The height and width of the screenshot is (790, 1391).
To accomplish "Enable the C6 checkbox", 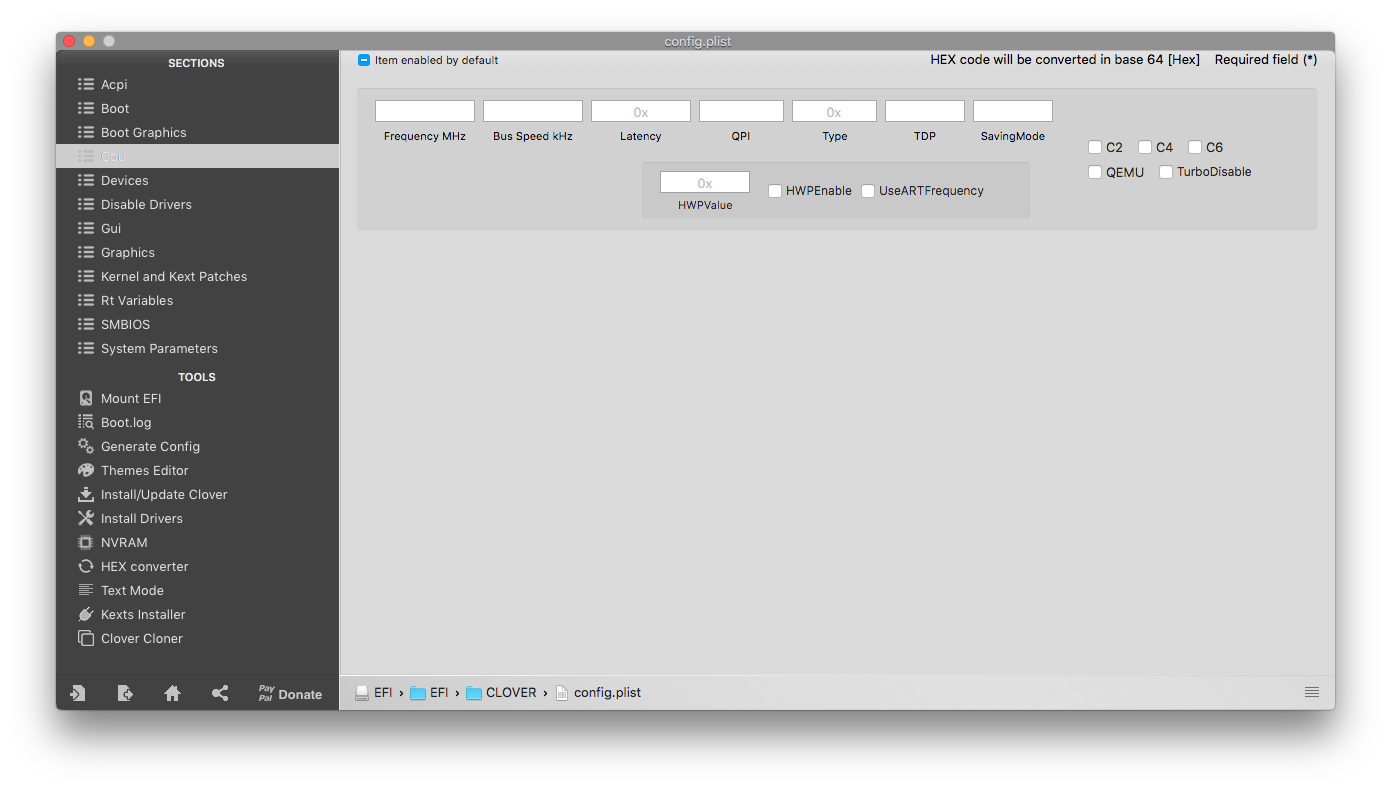I will [x=1195, y=147].
